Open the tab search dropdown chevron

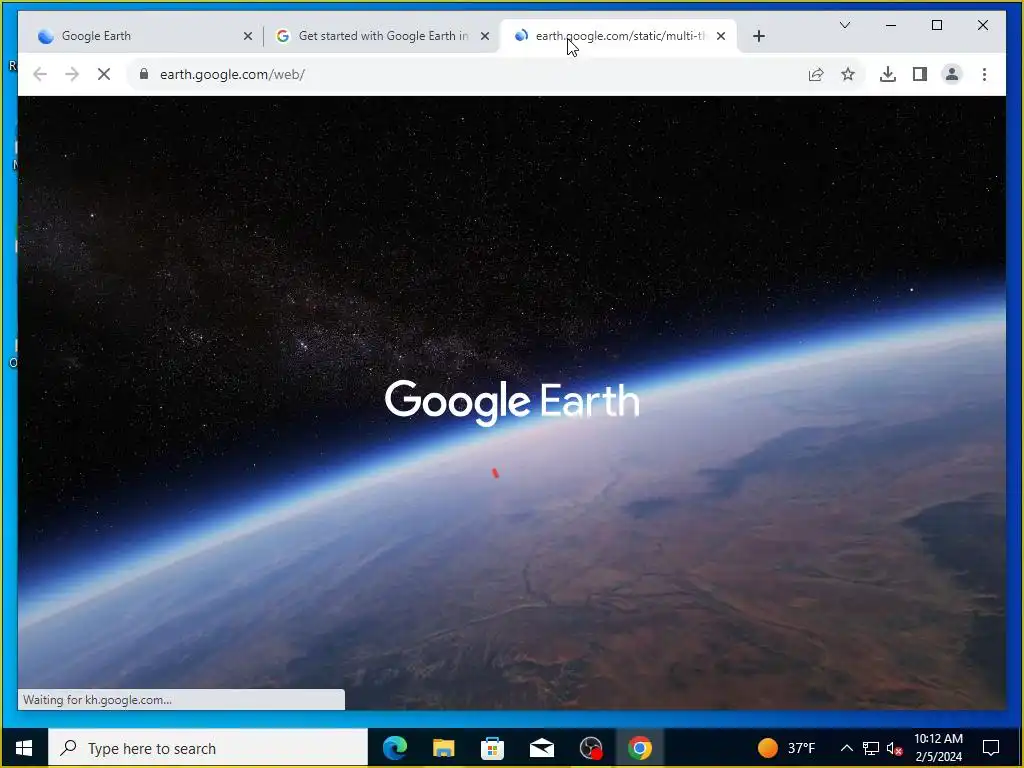coord(844,25)
